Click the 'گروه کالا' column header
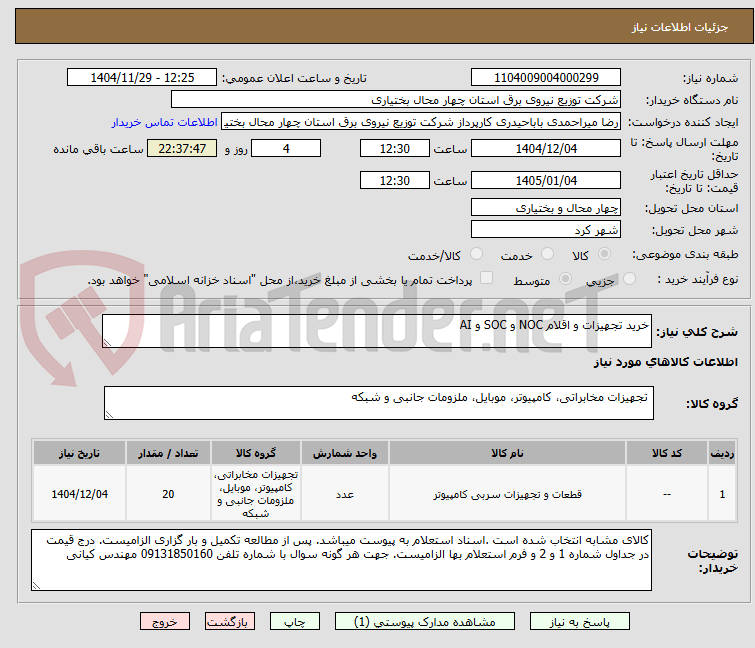Viewport: 755px width, 648px height. coord(256,453)
